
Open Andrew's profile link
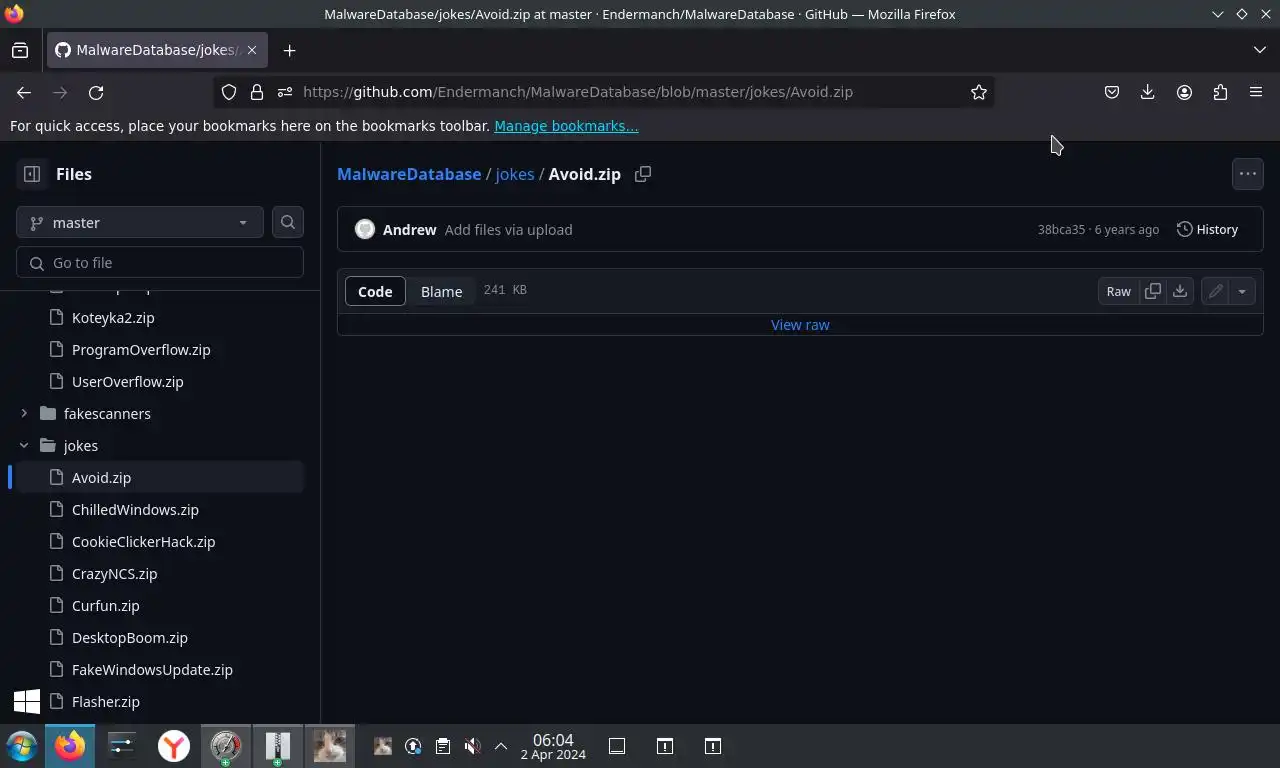[409, 229]
